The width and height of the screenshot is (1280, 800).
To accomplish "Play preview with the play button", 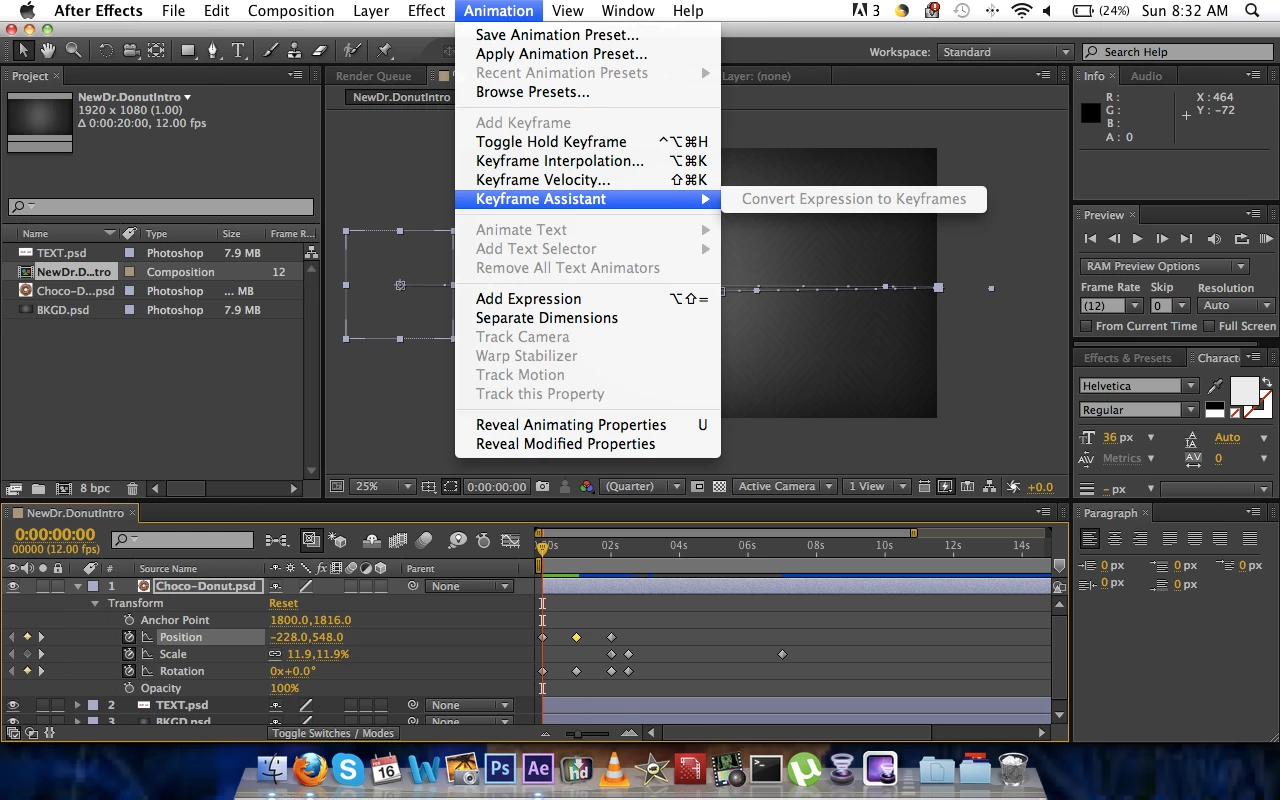I will click(1137, 239).
